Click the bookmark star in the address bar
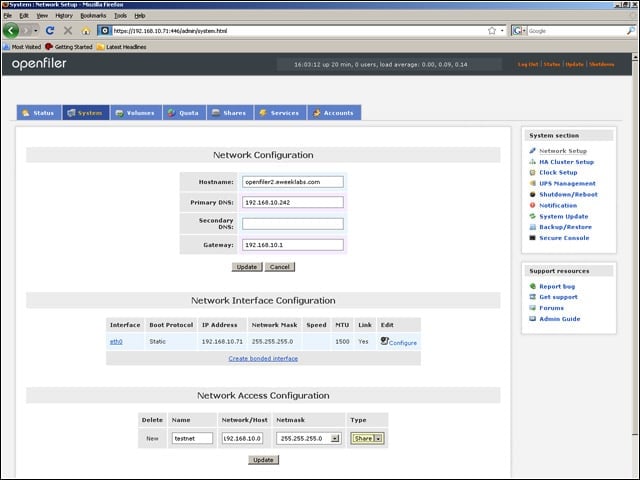 492,31
